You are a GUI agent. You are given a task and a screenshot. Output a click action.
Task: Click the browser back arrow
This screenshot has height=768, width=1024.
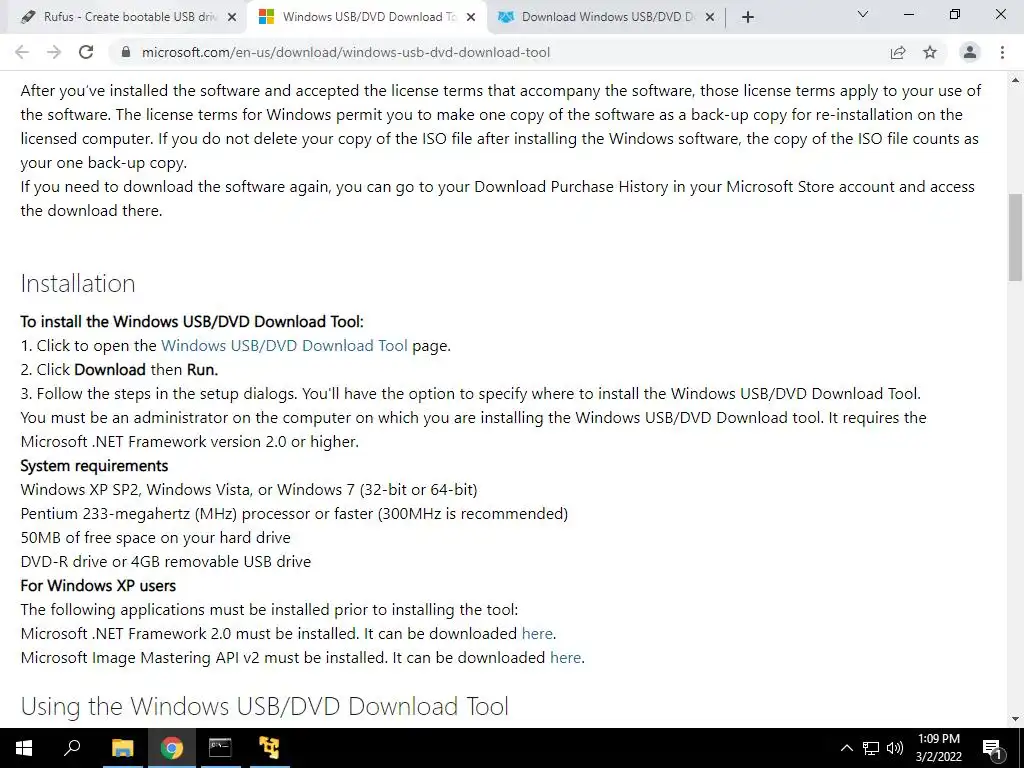tap(22, 52)
